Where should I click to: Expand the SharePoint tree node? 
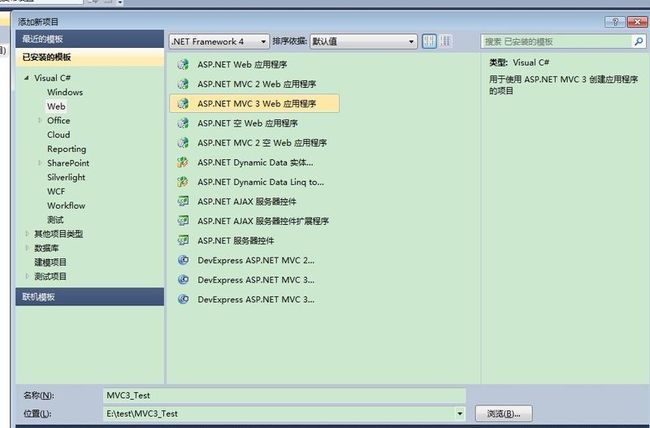[x=40, y=163]
